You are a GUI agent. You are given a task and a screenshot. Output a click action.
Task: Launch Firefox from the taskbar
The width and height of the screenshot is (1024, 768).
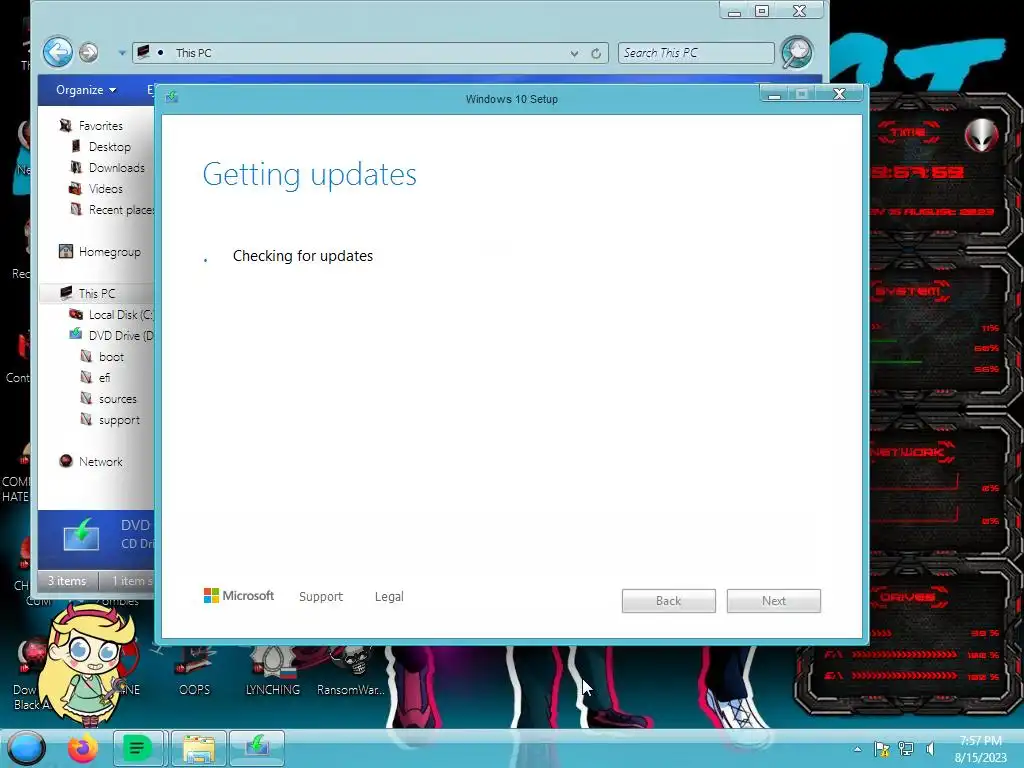83,748
